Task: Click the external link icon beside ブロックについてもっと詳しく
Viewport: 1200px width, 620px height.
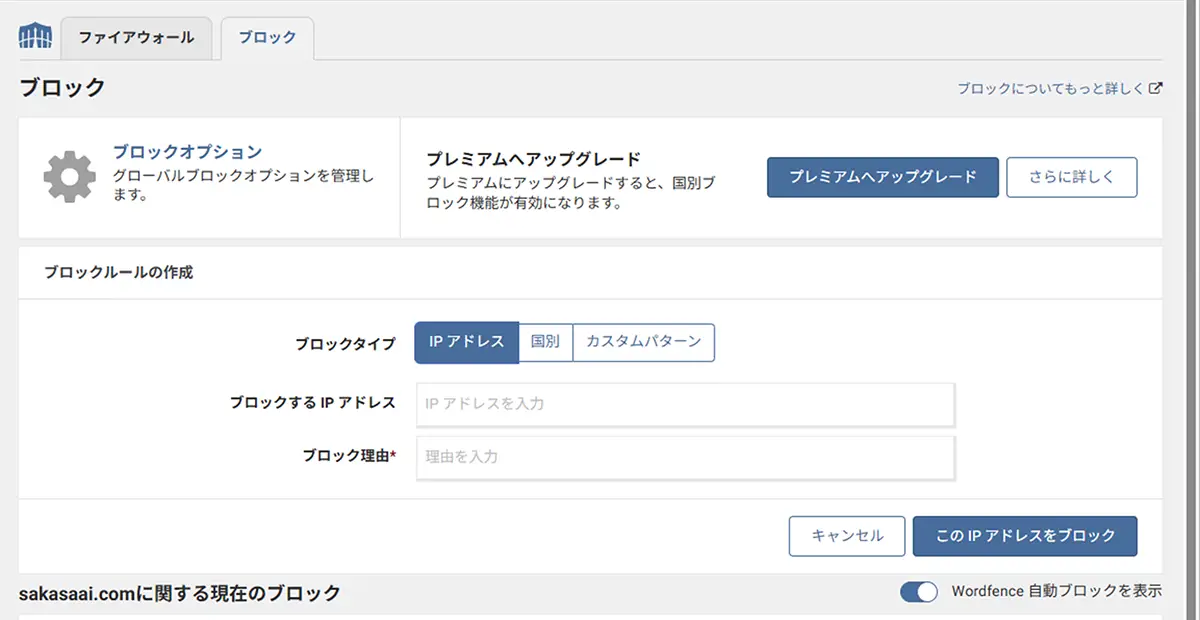Action: [1156, 88]
